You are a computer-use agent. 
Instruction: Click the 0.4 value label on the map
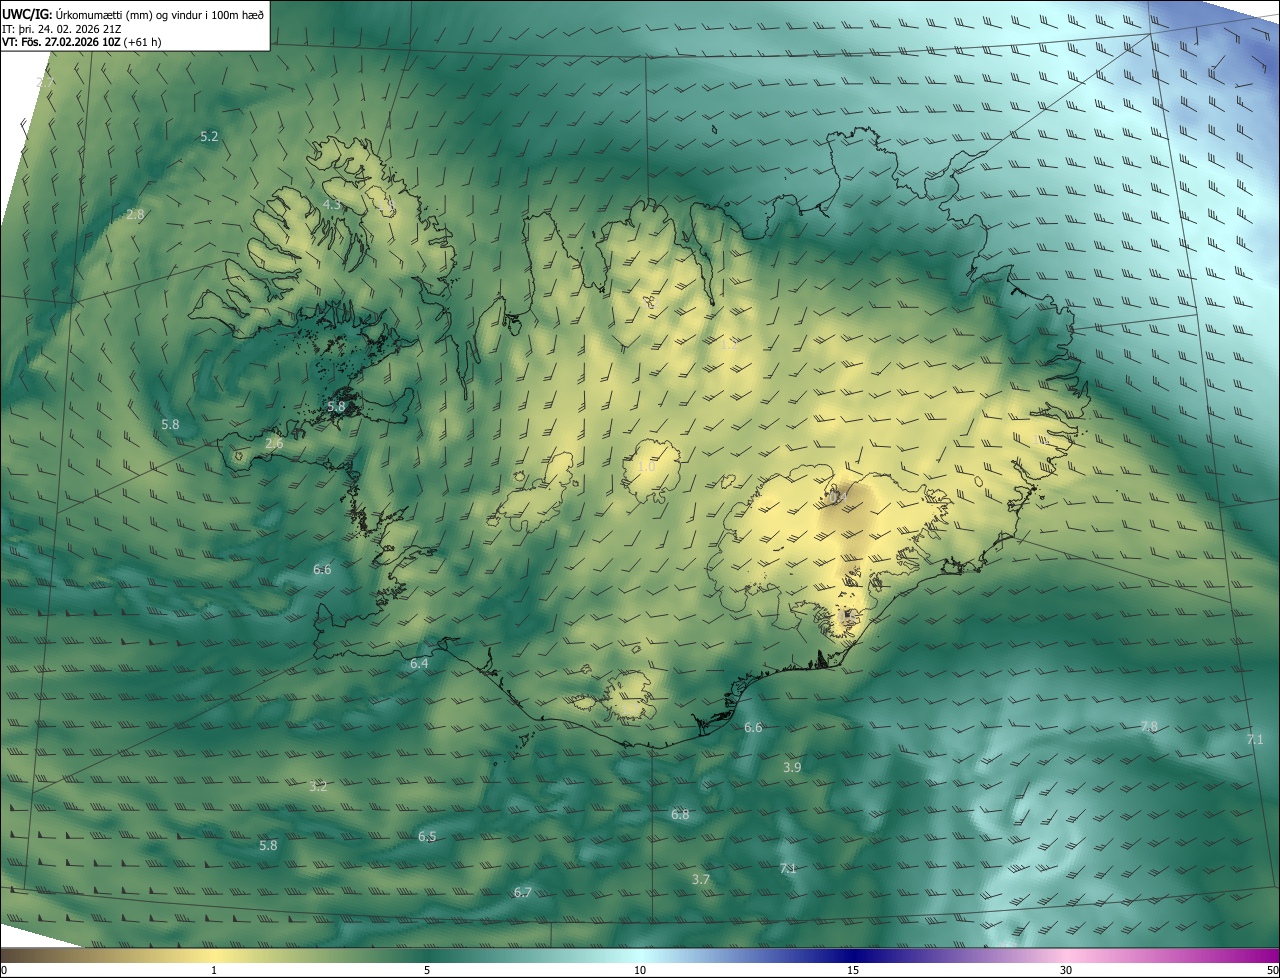[x=838, y=496]
